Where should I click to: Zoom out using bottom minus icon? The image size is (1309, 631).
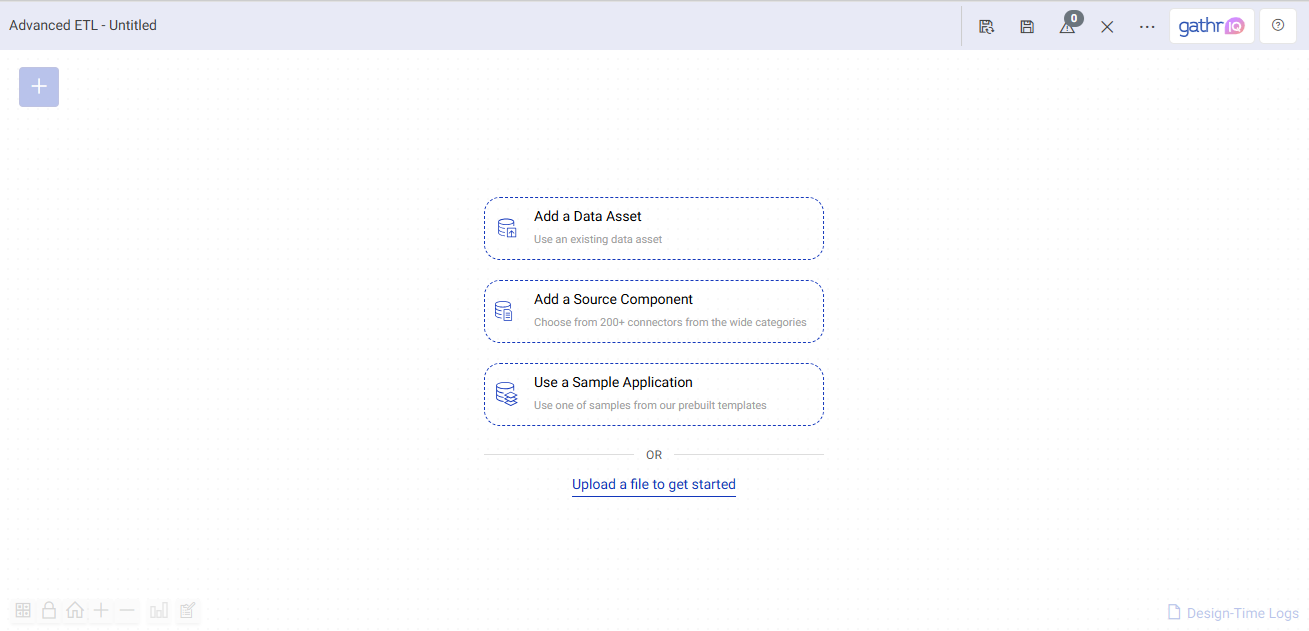pos(127,610)
